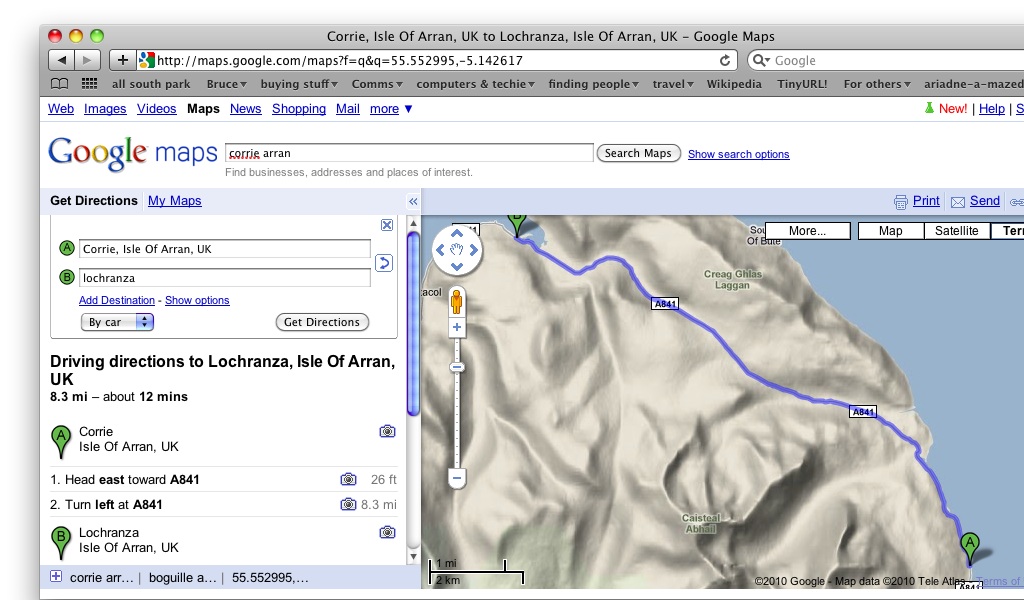Expand the more menu in Google navigation
The width and height of the screenshot is (1024, 600).
(x=391, y=109)
